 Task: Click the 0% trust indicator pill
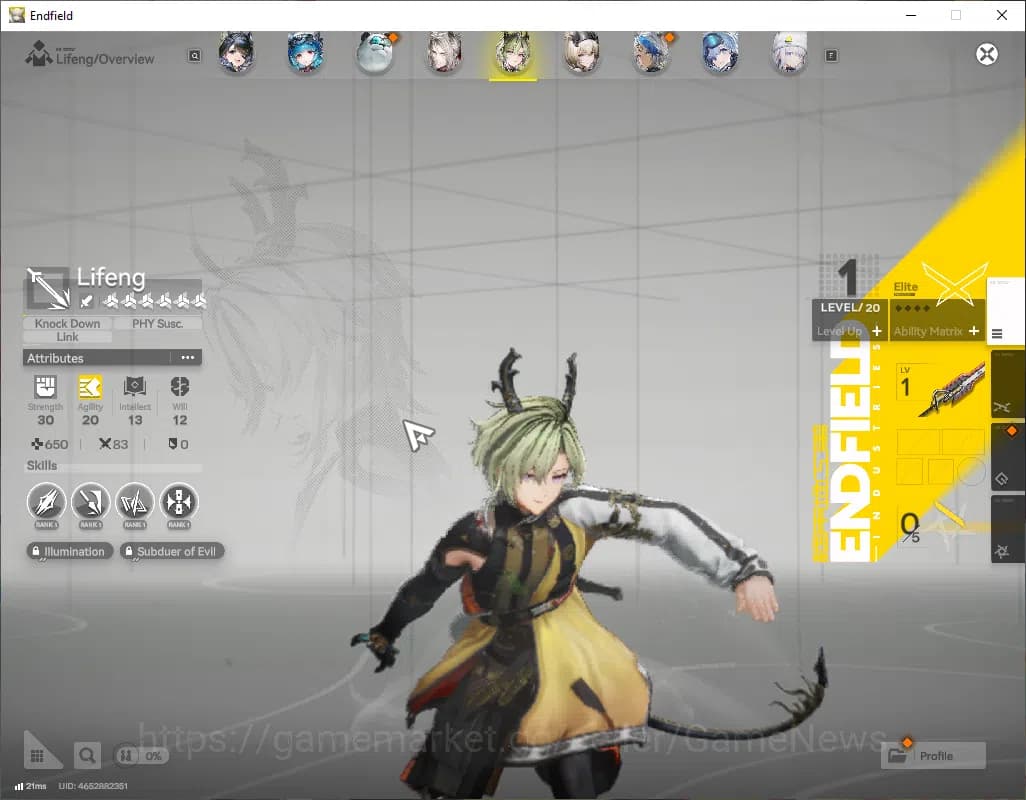pyautogui.click(x=141, y=756)
